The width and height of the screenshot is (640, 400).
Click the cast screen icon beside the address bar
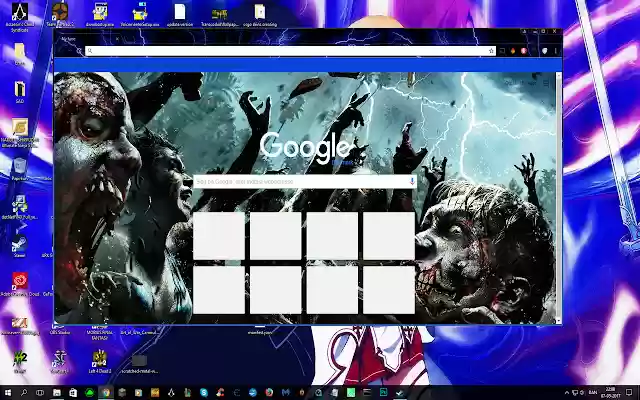[x=502, y=51]
